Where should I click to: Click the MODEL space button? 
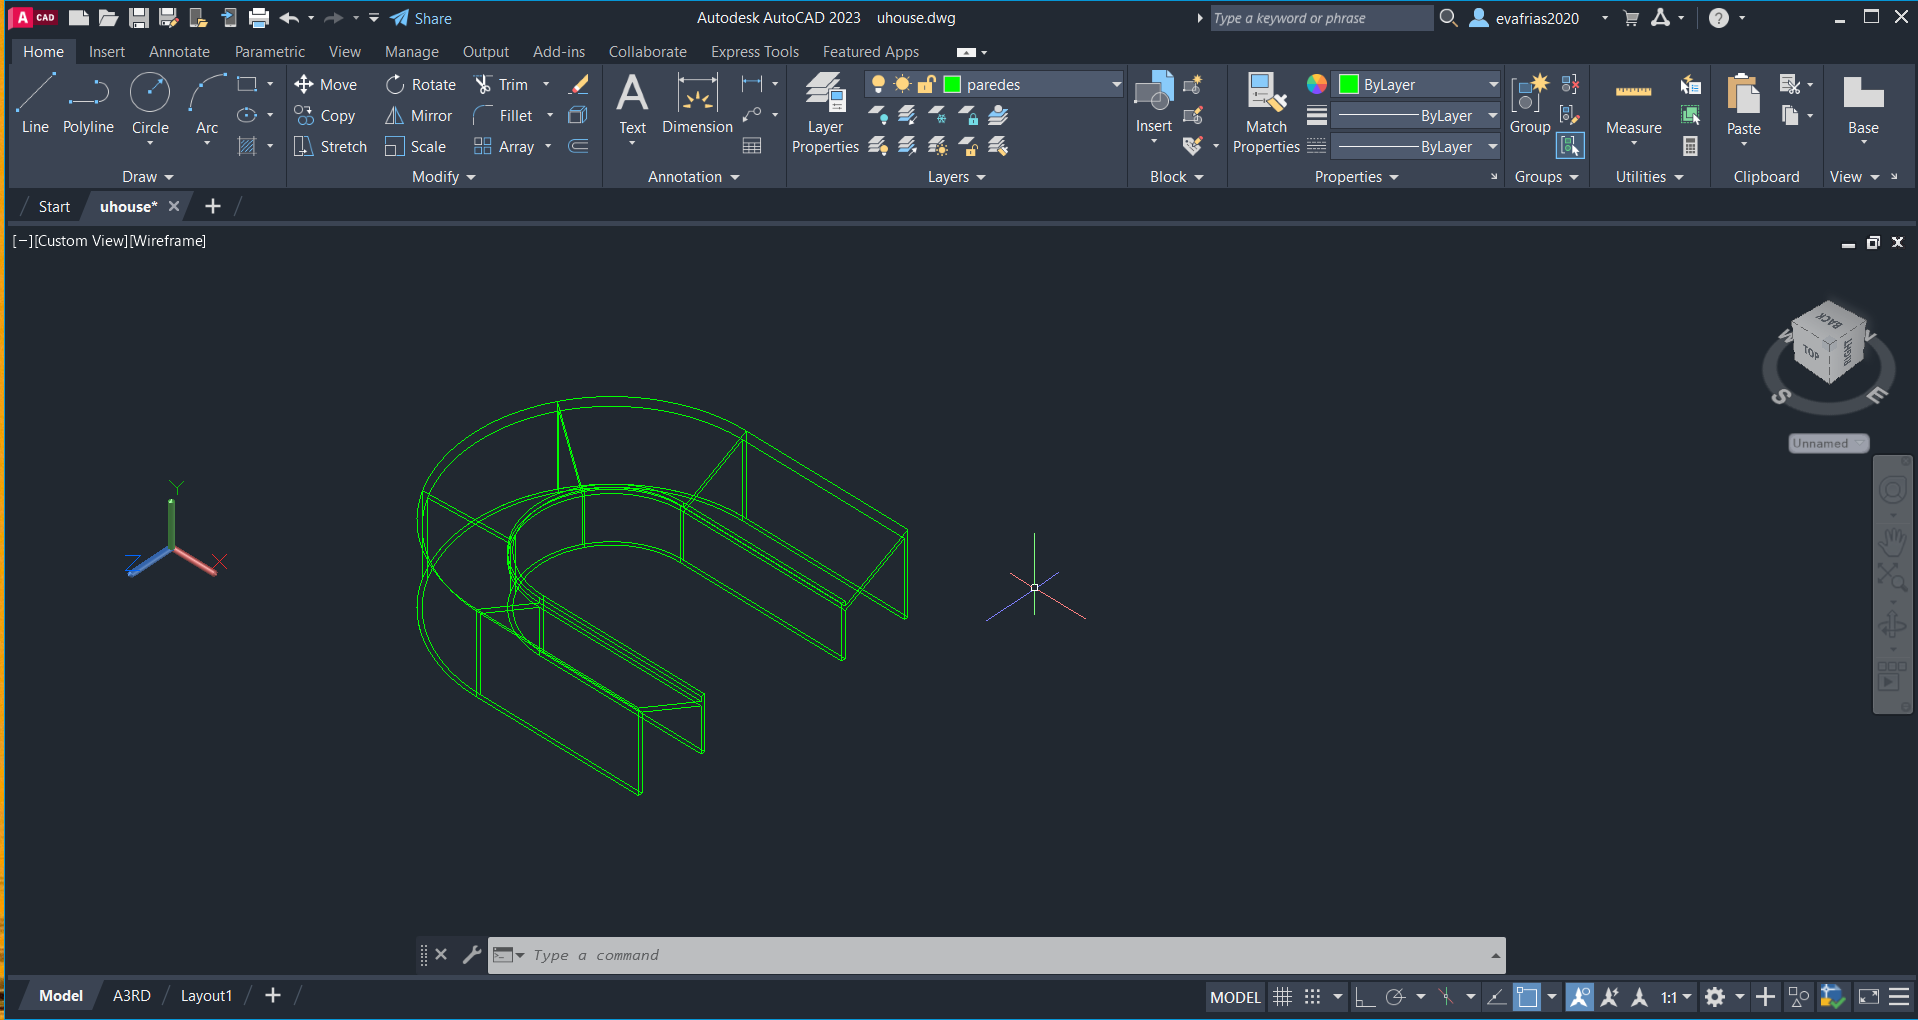[1235, 997]
